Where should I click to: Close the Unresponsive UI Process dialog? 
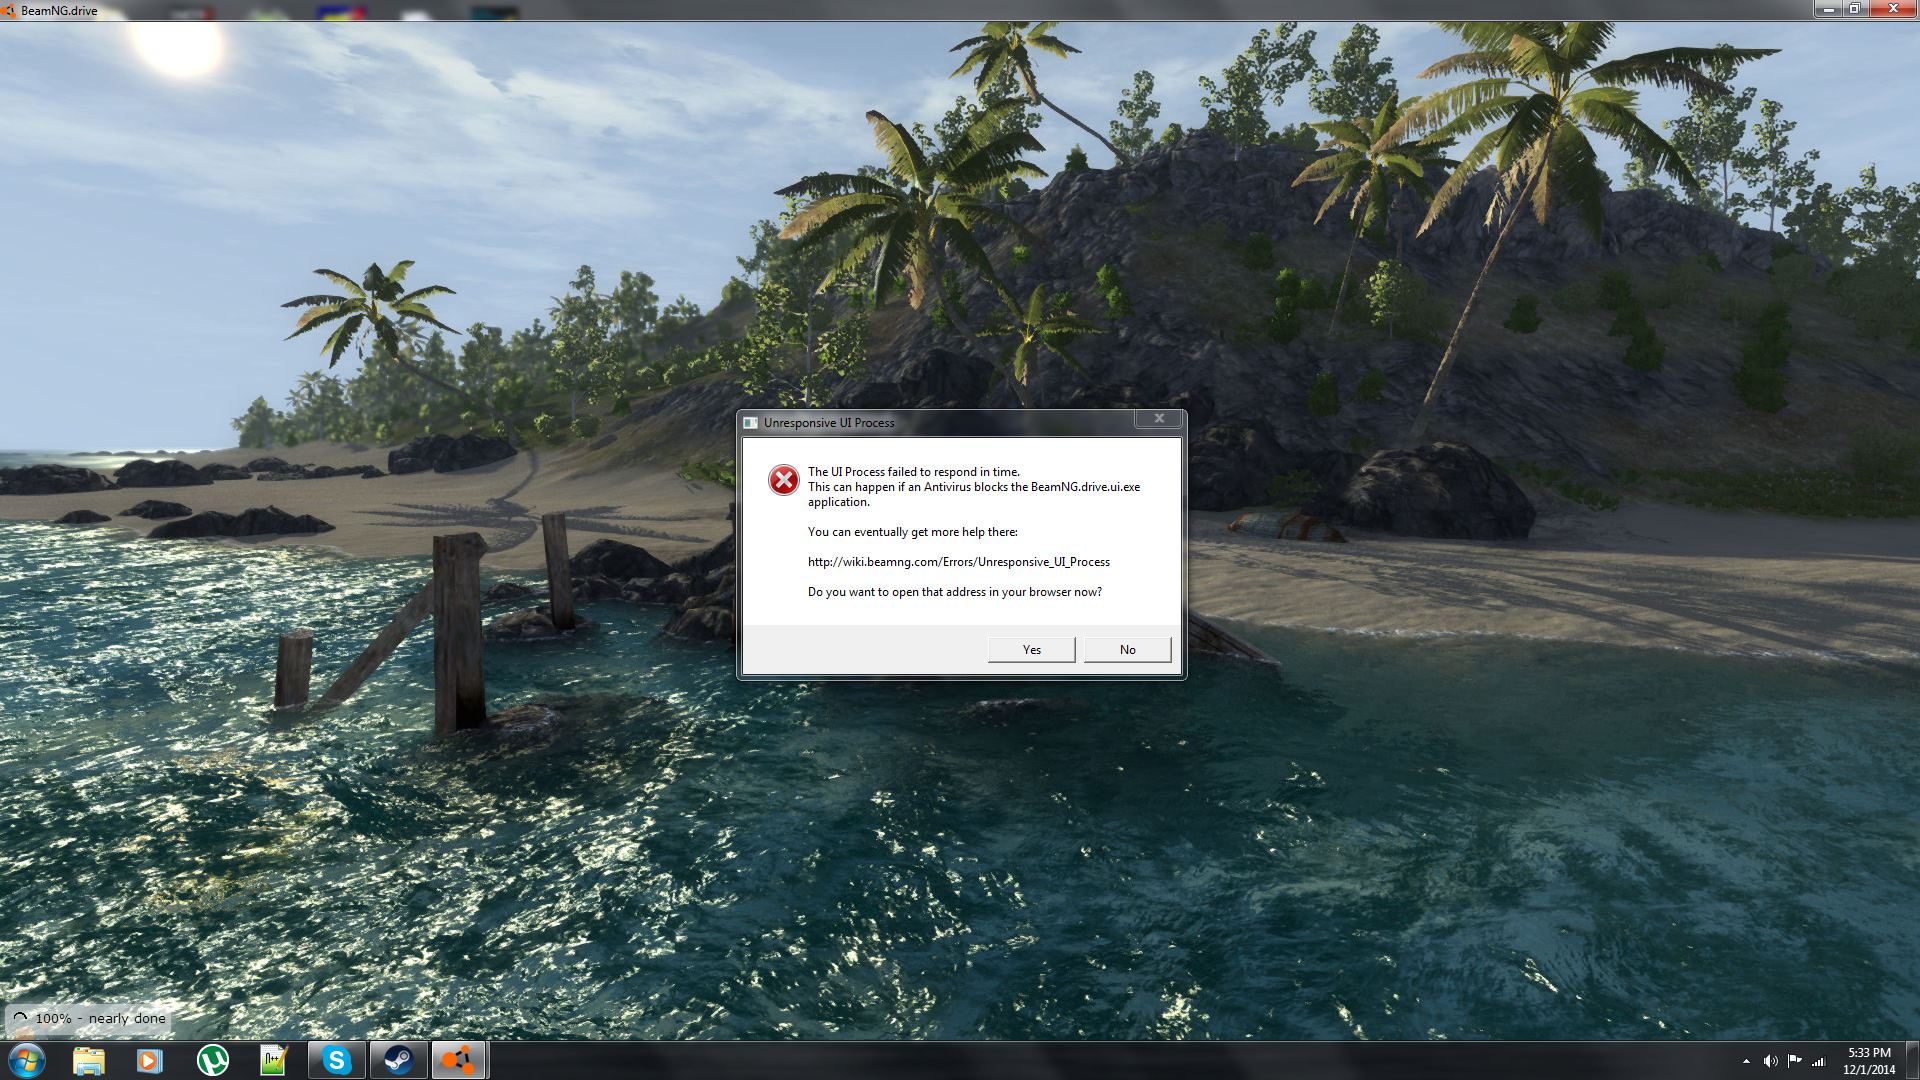point(1159,419)
